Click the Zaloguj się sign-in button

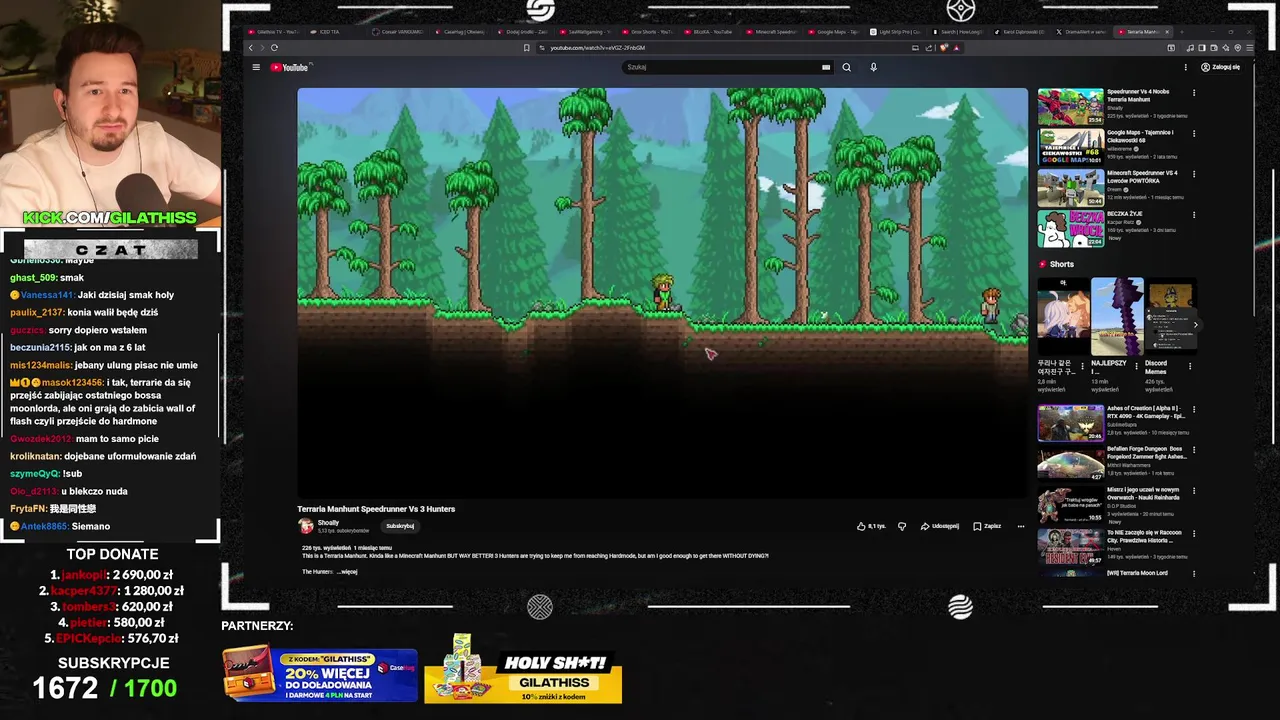tap(1220, 67)
